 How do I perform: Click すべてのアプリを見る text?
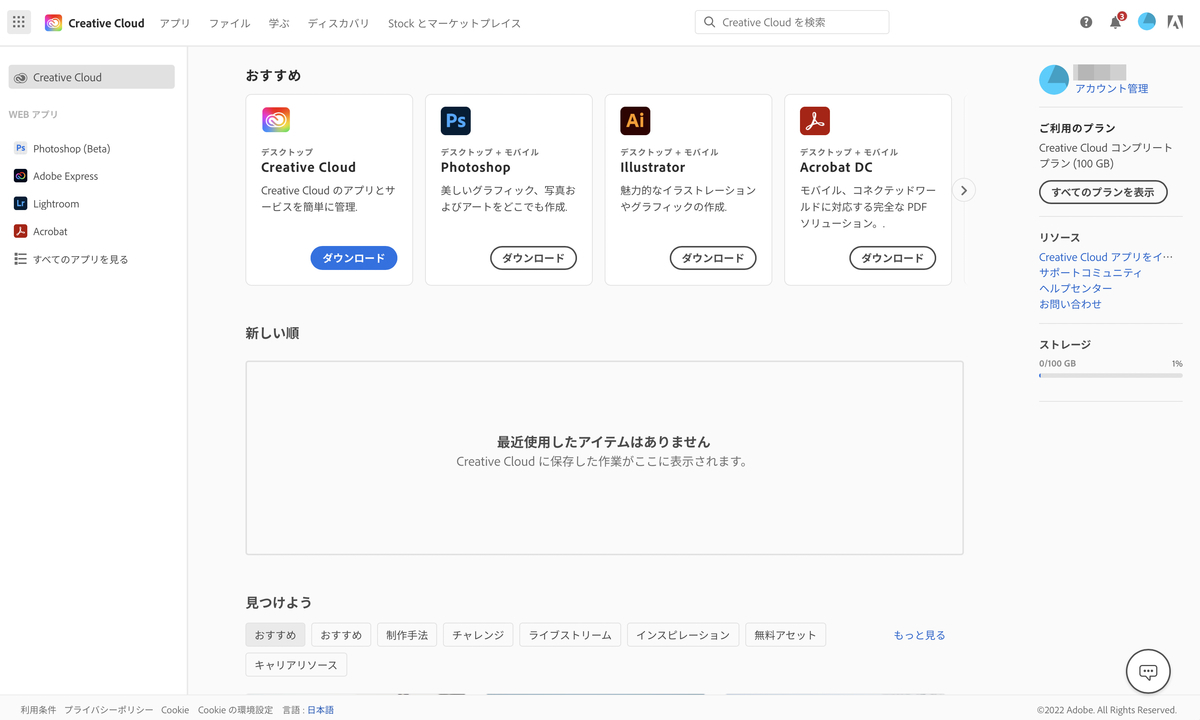(x=80, y=259)
